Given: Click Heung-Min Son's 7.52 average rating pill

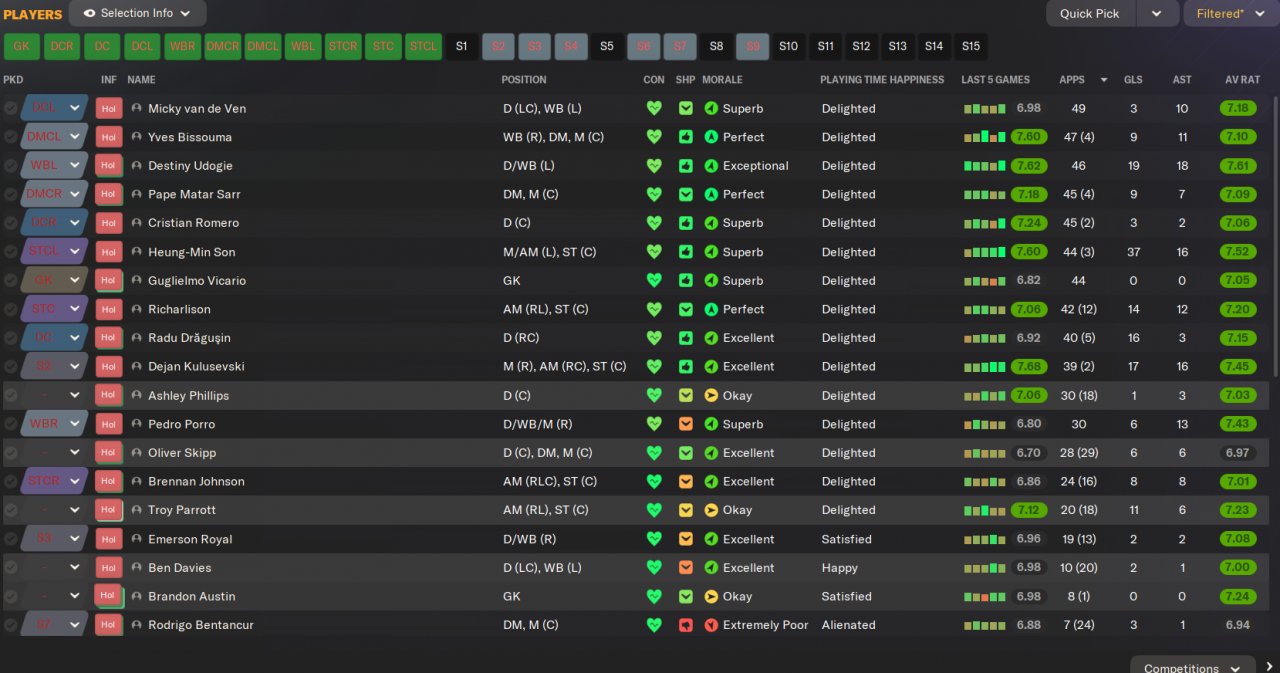Looking at the screenshot, I should [1238, 252].
